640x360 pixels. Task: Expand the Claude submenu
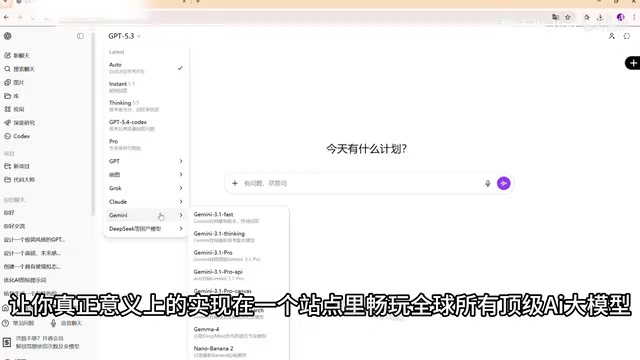tap(146, 202)
